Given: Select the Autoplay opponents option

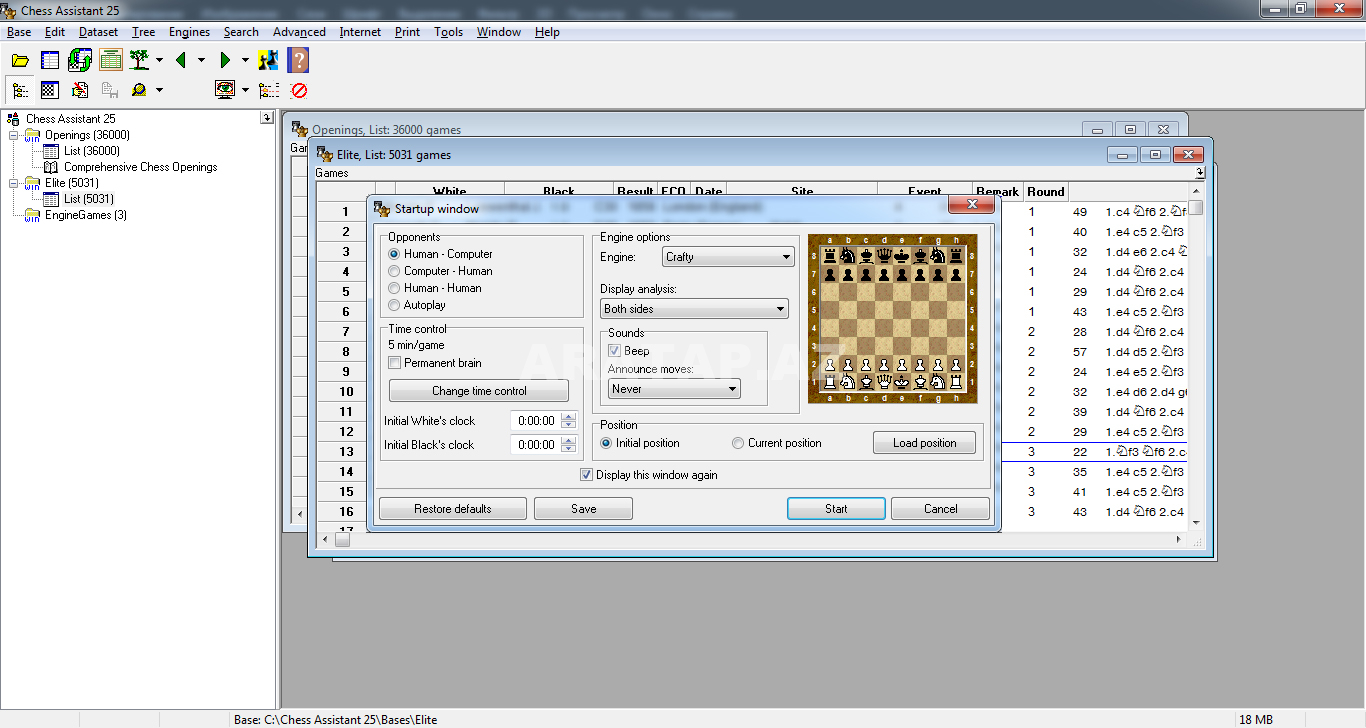Looking at the screenshot, I should [x=417, y=305].
